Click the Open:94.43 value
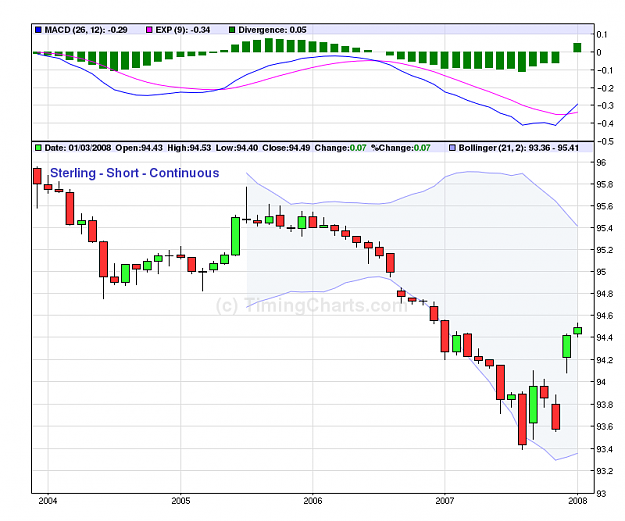The width and height of the screenshot is (625, 521). [139, 148]
